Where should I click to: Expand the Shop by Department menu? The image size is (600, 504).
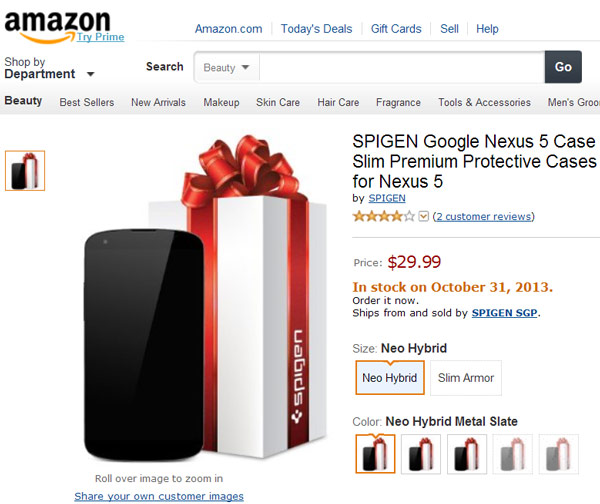coord(49,68)
